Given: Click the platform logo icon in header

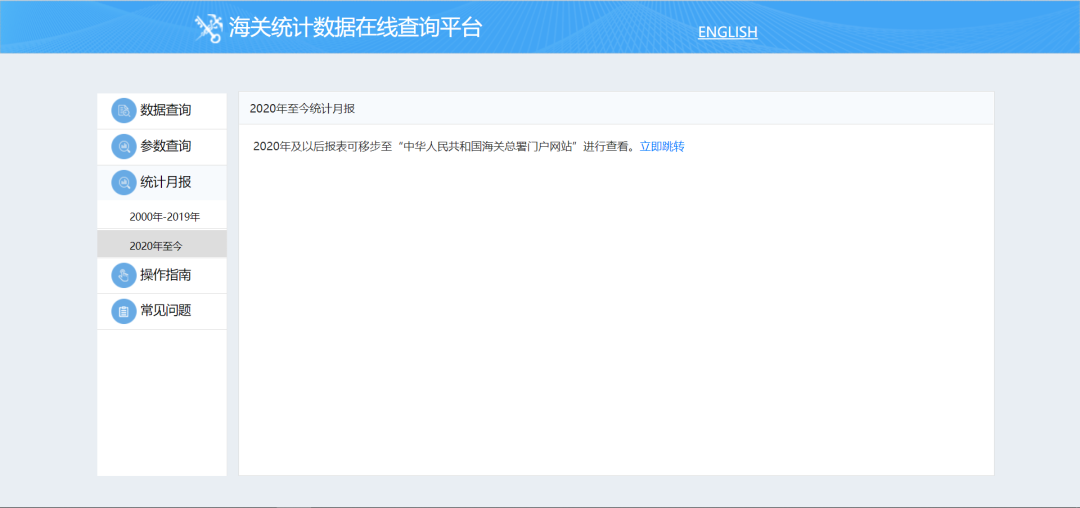Looking at the screenshot, I should (209, 28).
